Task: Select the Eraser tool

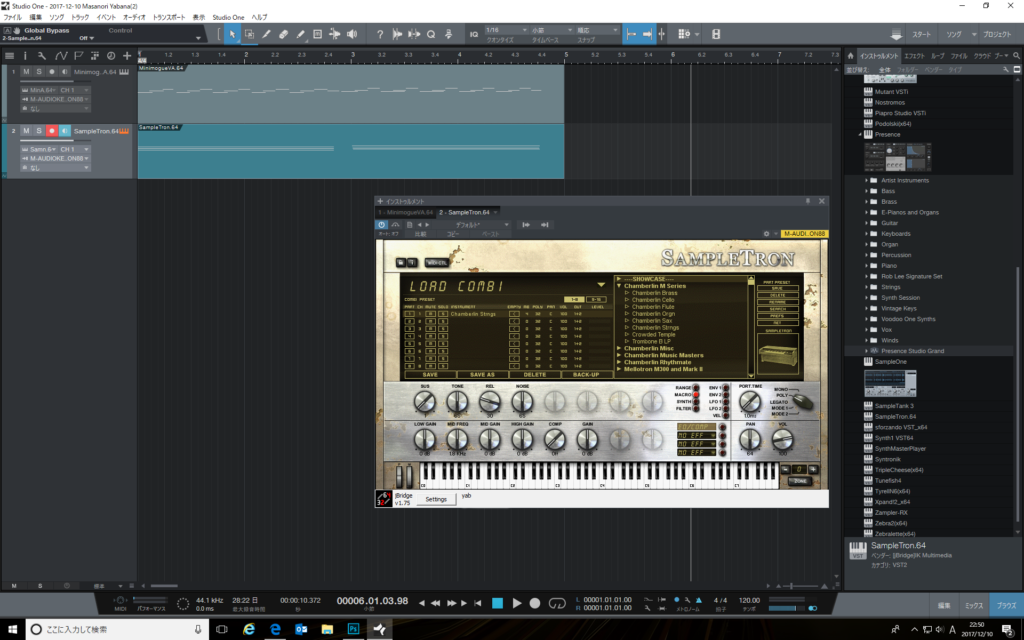Action: click(x=284, y=34)
